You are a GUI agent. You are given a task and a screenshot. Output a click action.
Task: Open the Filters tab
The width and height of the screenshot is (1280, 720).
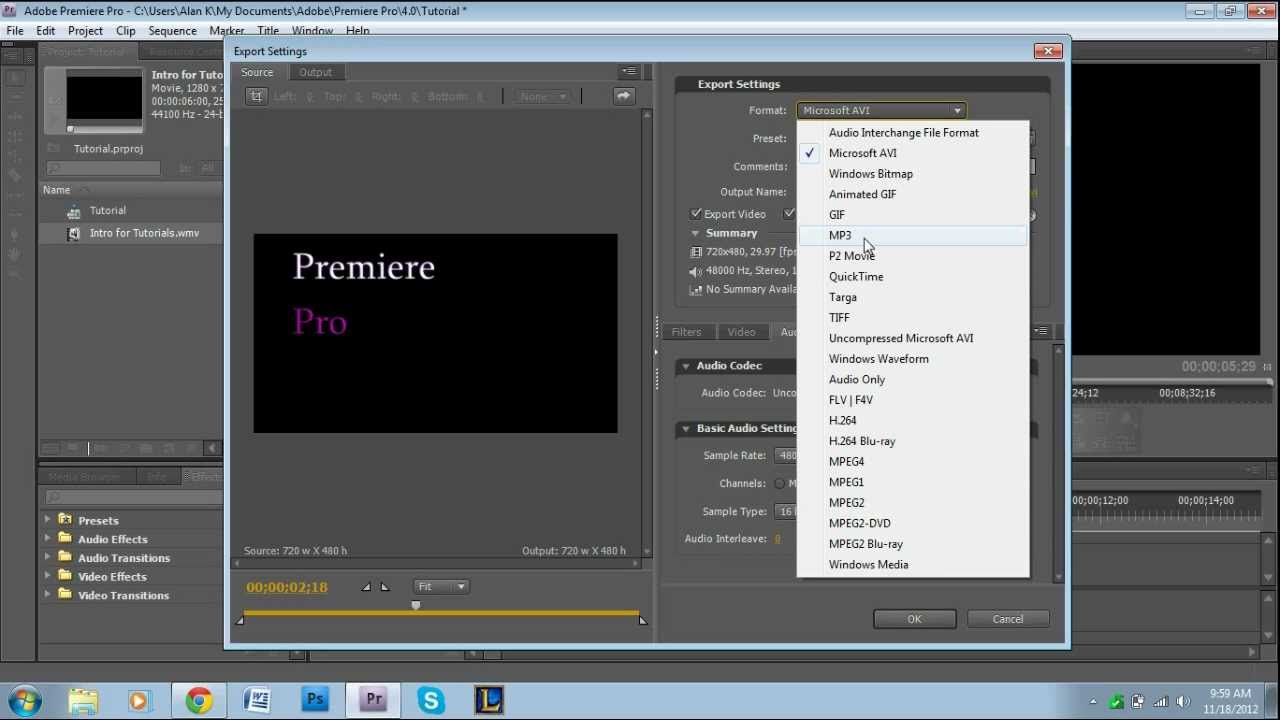(x=686, y=332)
